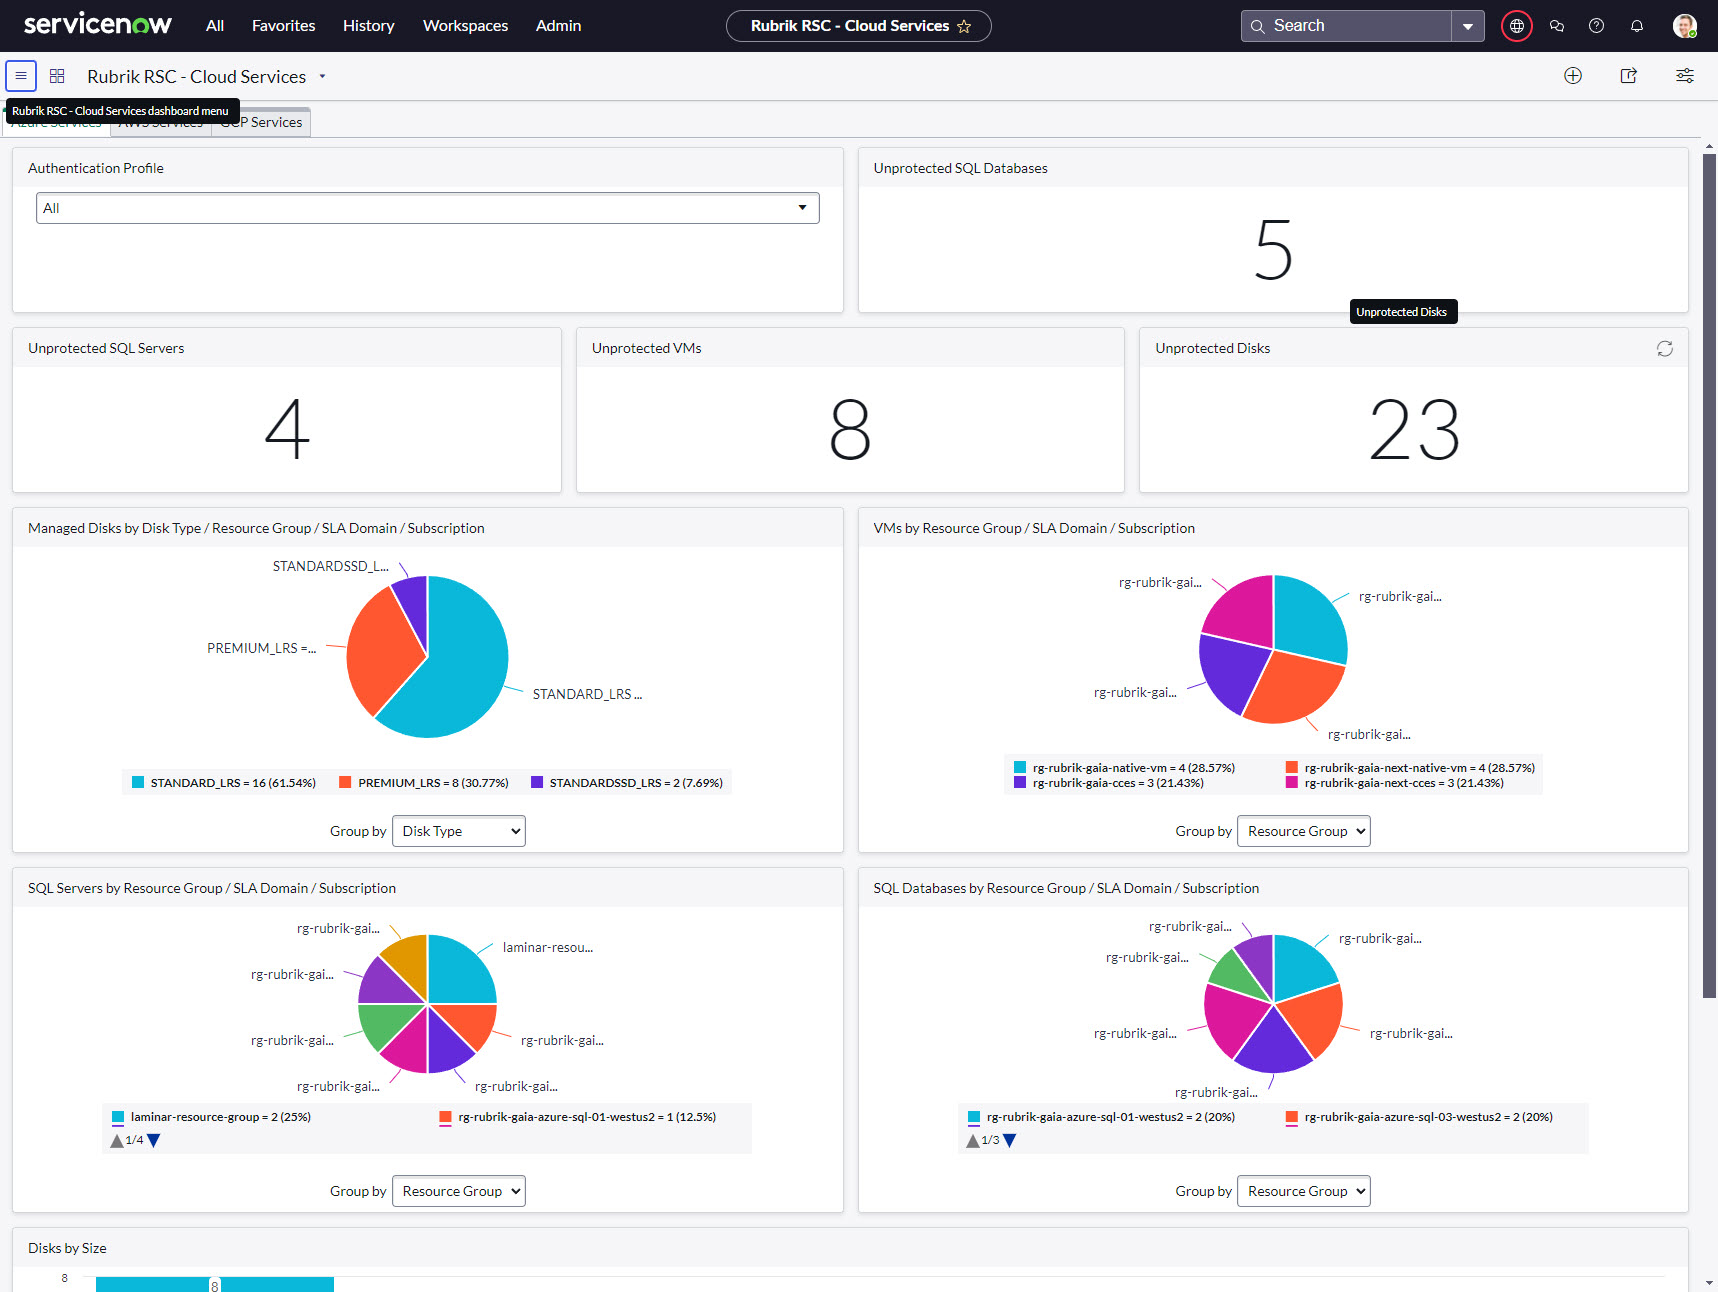
Task: Go to the ServiceNow home logo
Action: (97, 25)
